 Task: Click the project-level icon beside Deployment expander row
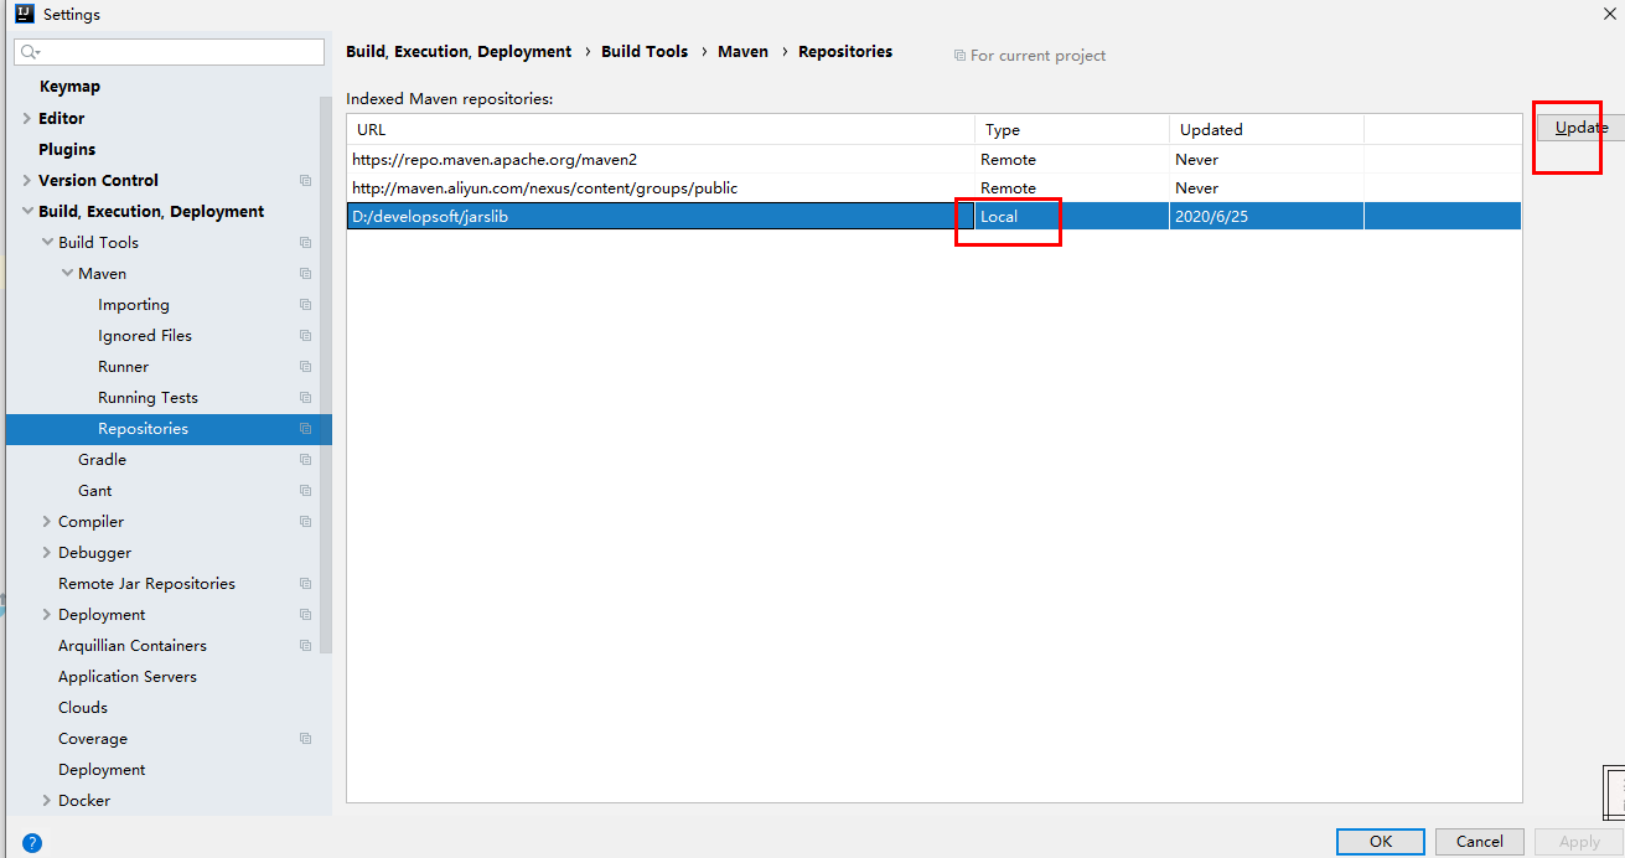[x=306, y=615]
